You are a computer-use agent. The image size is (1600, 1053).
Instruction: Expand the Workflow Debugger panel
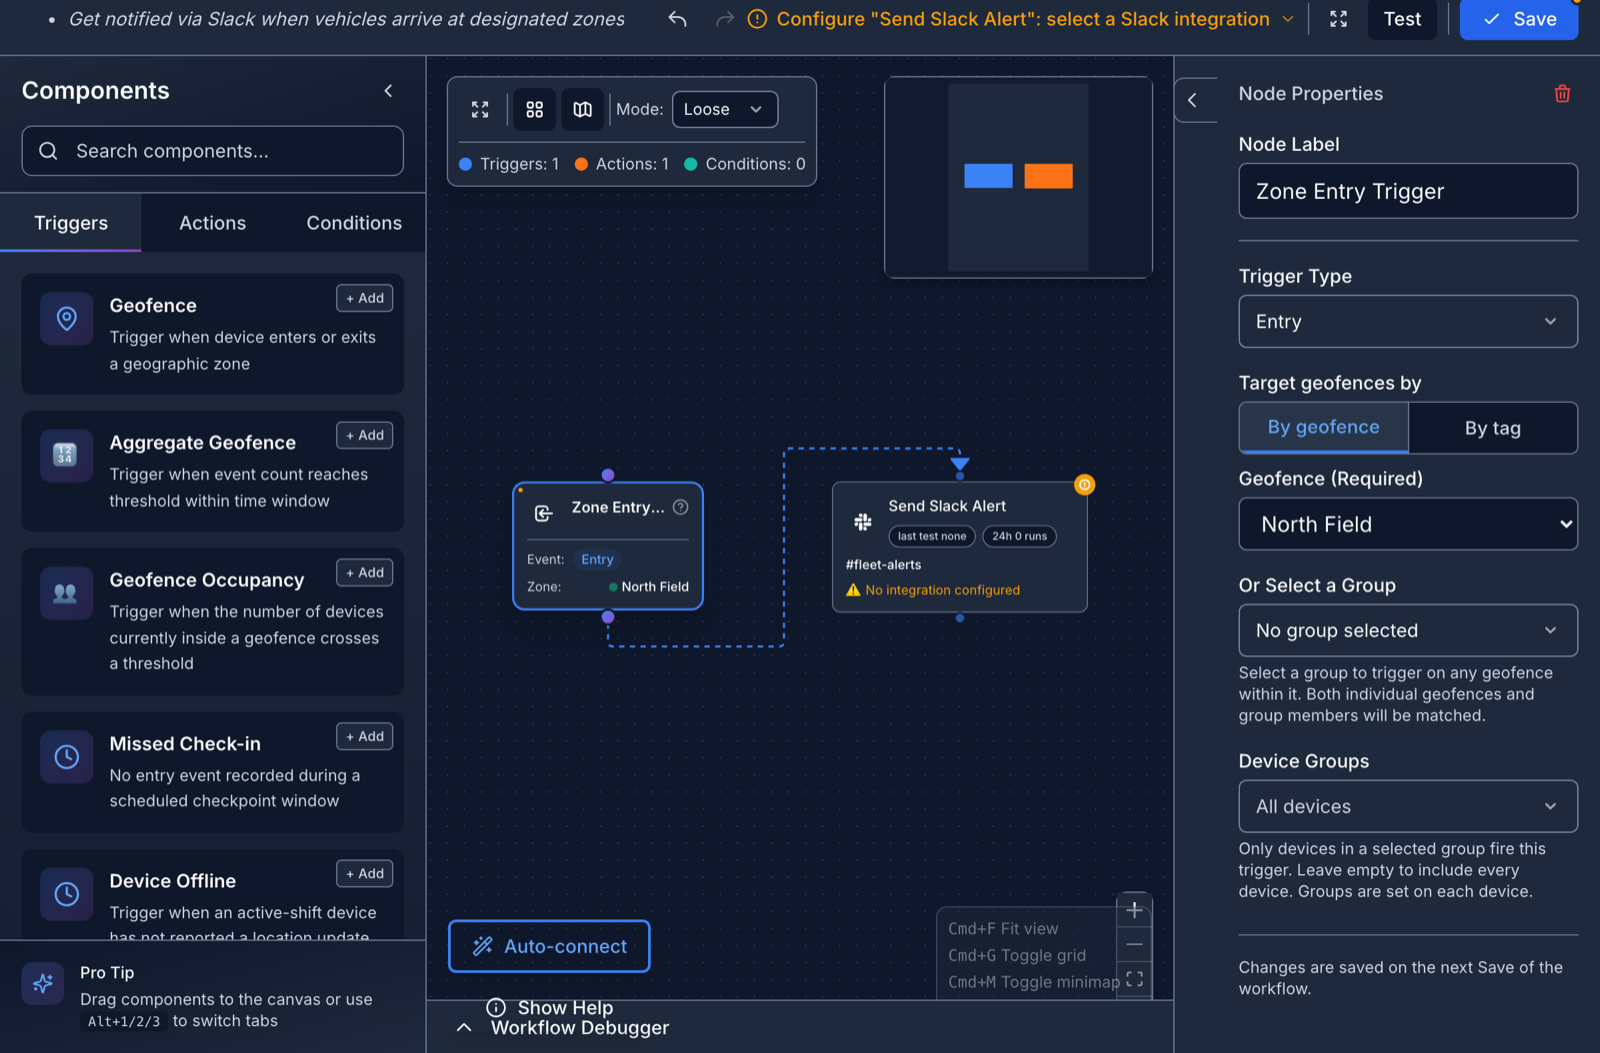(x=464, y=1027)
